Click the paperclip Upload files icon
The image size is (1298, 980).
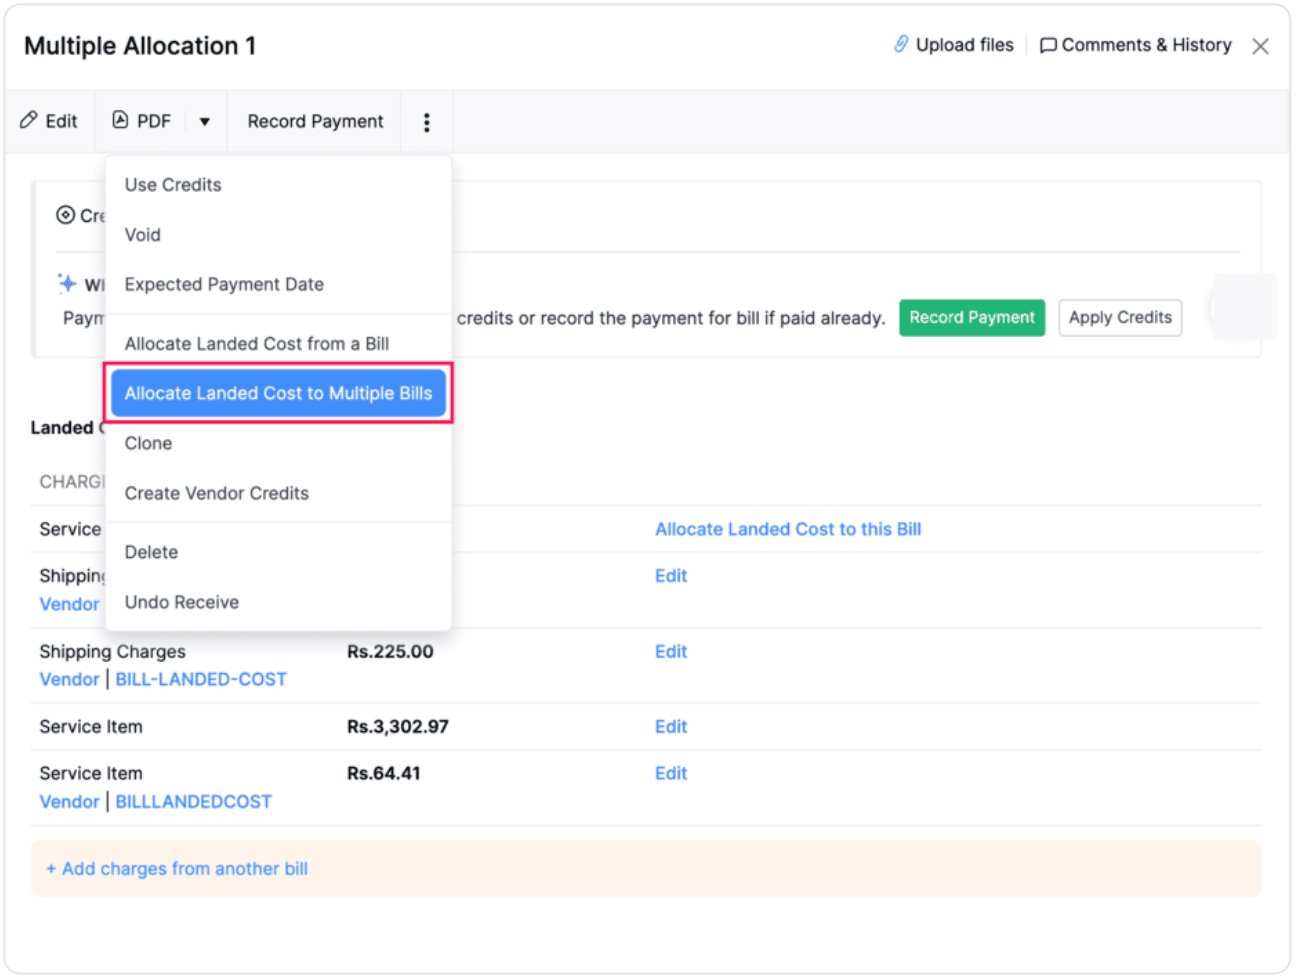[901, 44]
